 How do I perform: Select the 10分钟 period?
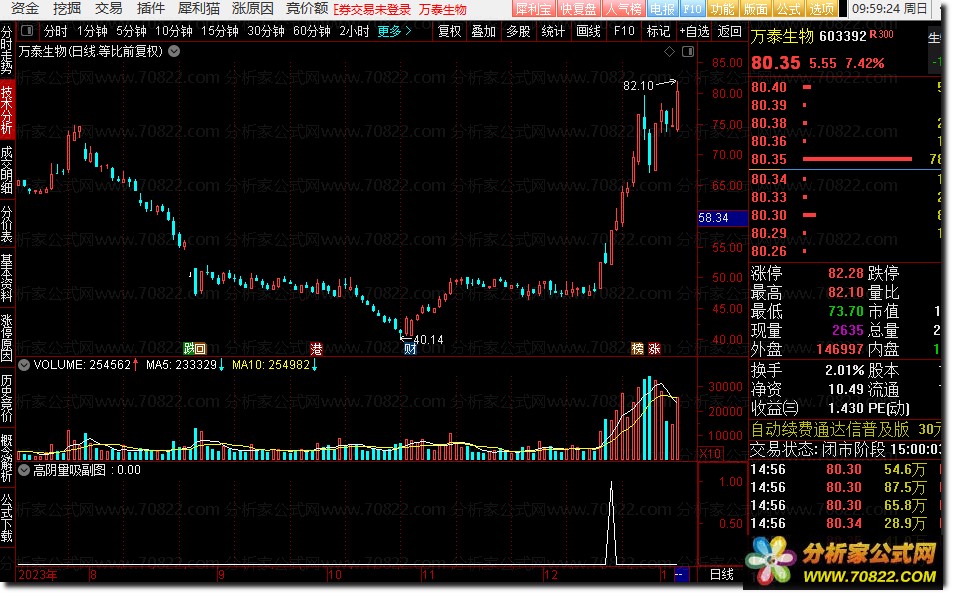point(174,31)
